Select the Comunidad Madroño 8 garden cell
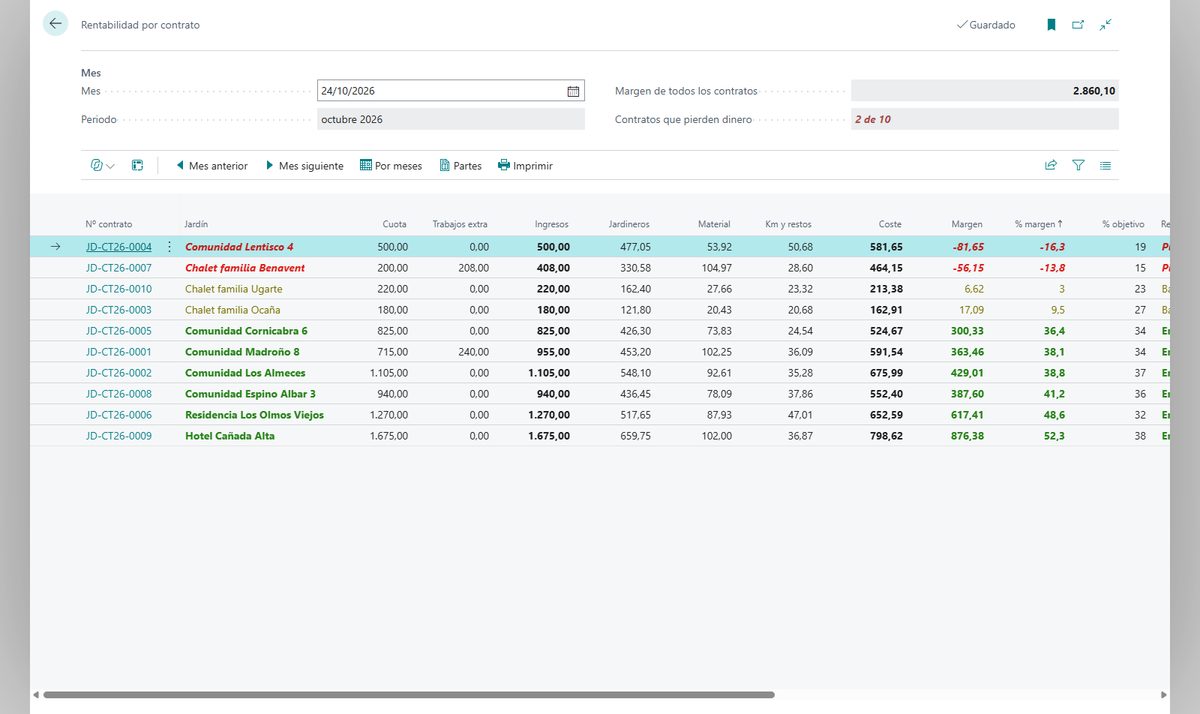The width and height of the screenshot is (1200, 714). 242,352
